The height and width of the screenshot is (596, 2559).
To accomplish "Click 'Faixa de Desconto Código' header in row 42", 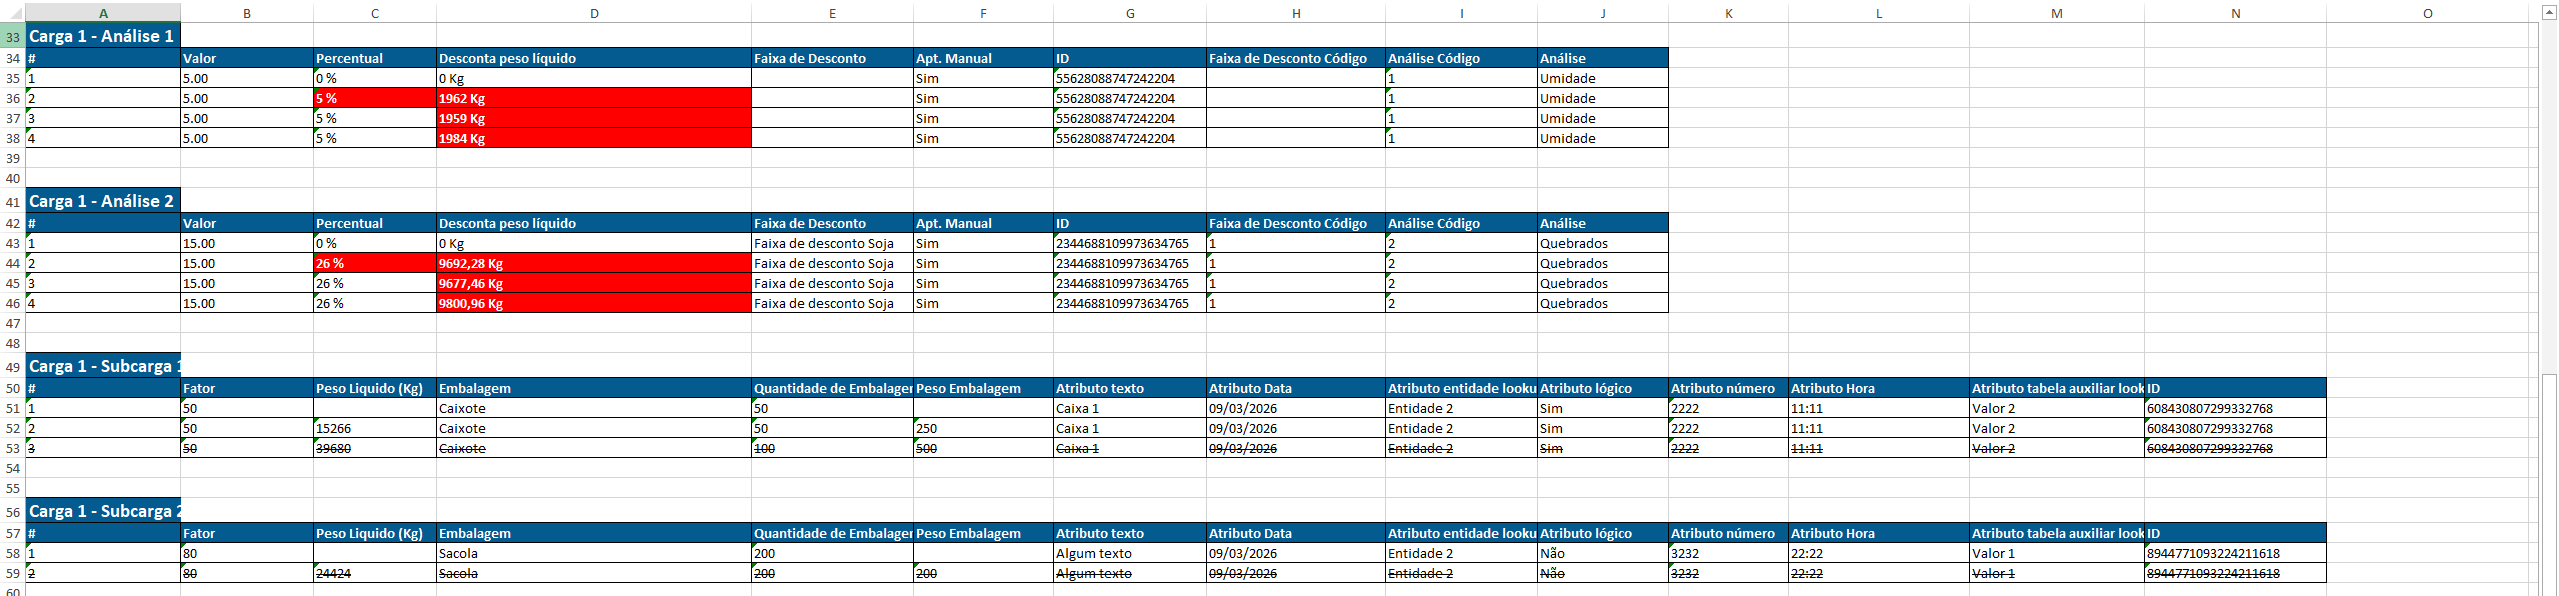I will (1296, 223).
